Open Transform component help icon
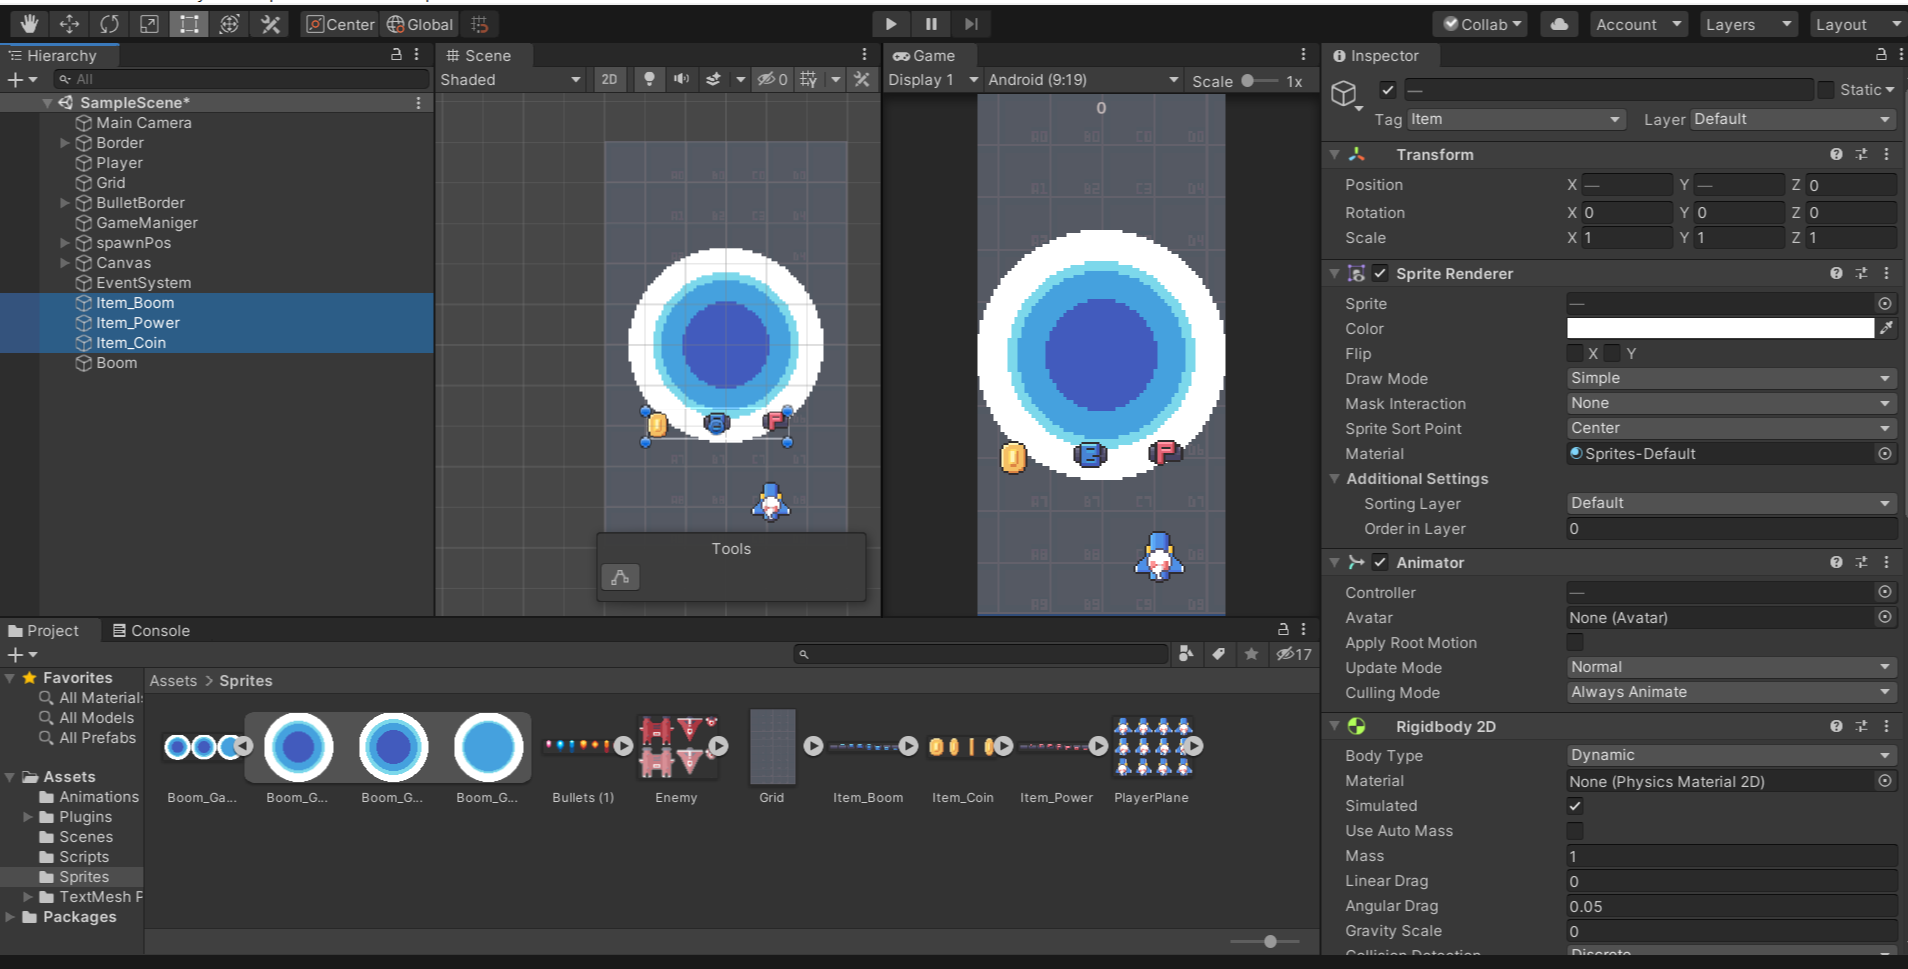 click(x=1836, y=154)
